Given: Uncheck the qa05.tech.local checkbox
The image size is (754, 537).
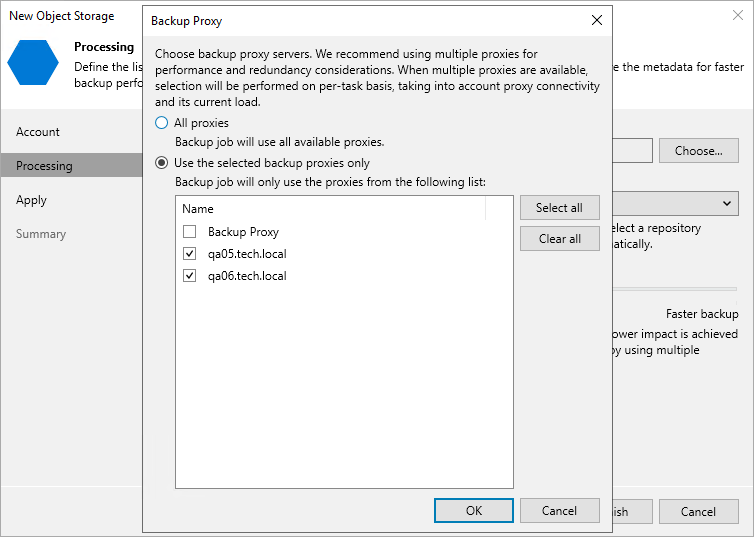Looking at the screenshot, I should point(189,253).
